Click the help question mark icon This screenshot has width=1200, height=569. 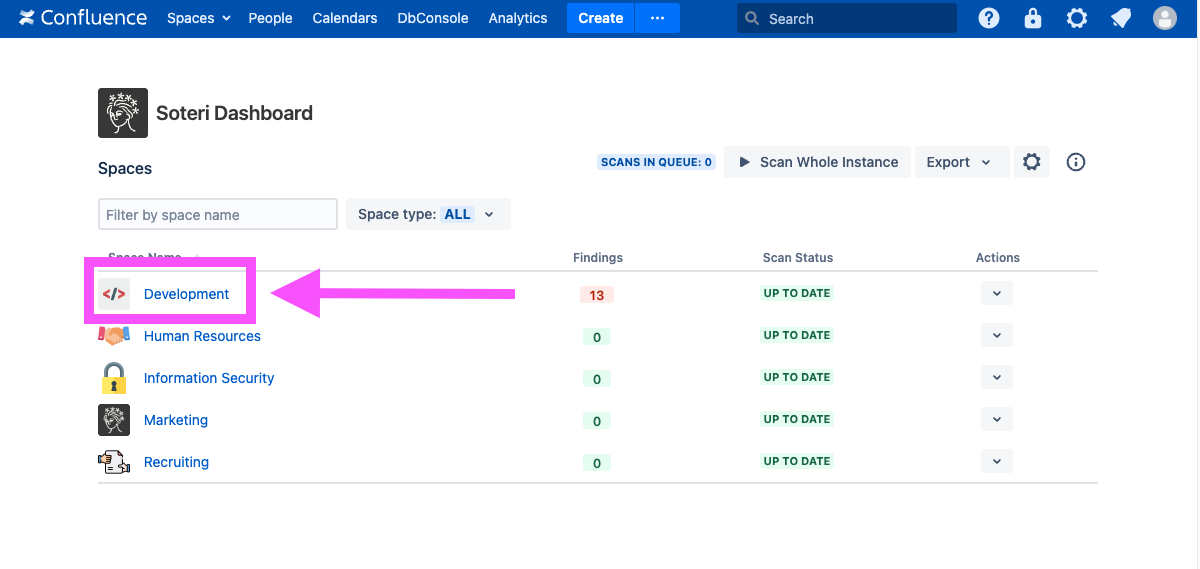(989, 18)
